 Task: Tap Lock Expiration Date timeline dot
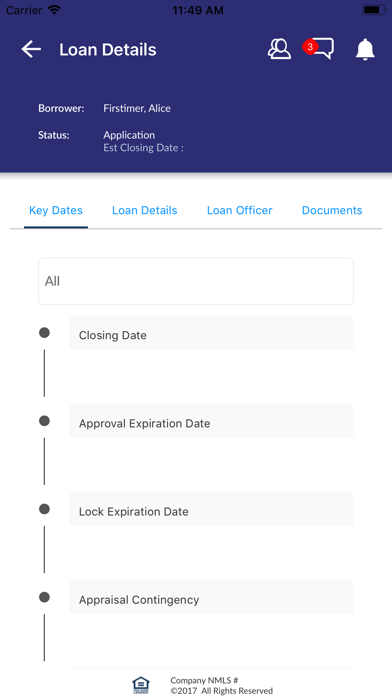point(44,509)
